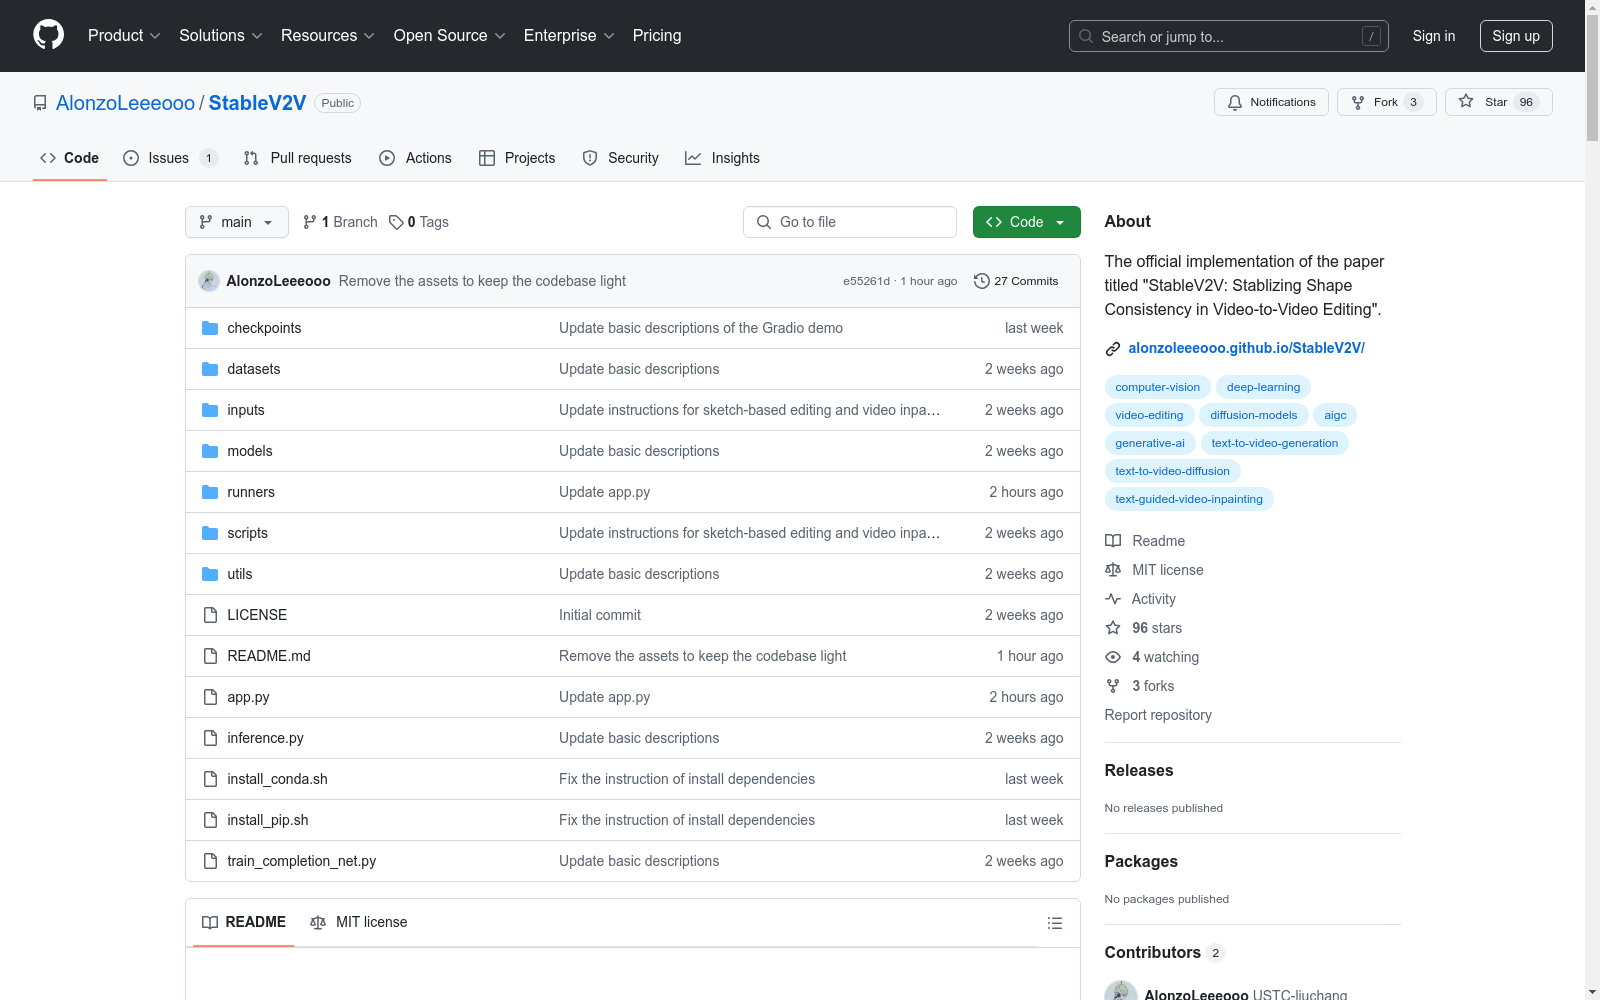The image size is (1600, 1000).
Task: Open the install_conda.sh file
Action: pyautogui.click(x=277, y=779)
